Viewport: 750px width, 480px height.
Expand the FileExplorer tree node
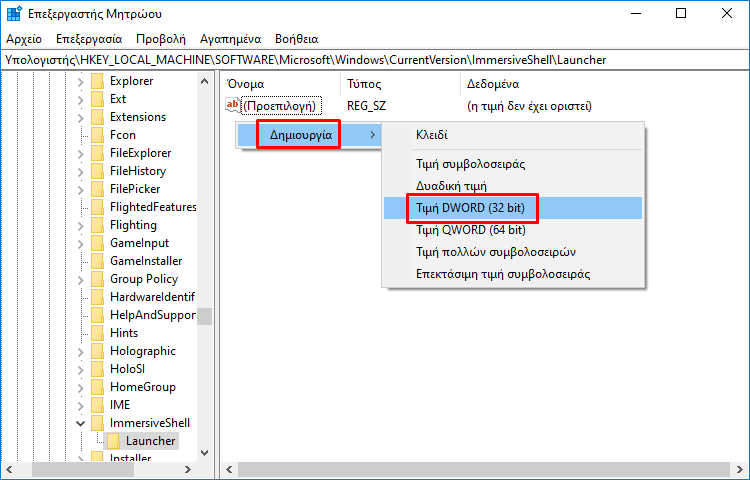[x=80, y=154]
